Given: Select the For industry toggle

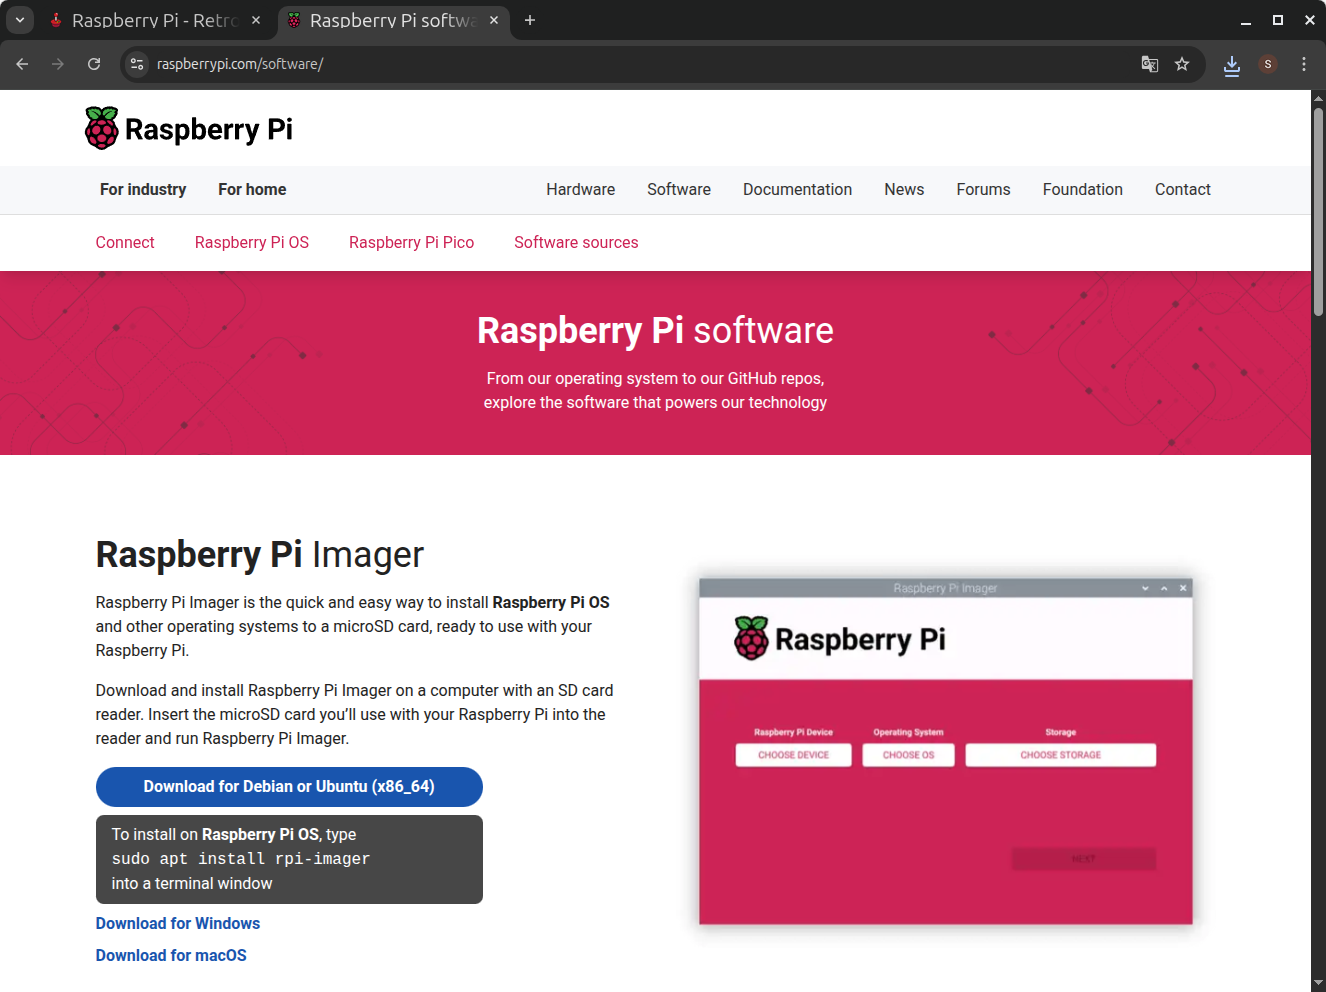Looking at the screenshot, I should pos(143,190).
